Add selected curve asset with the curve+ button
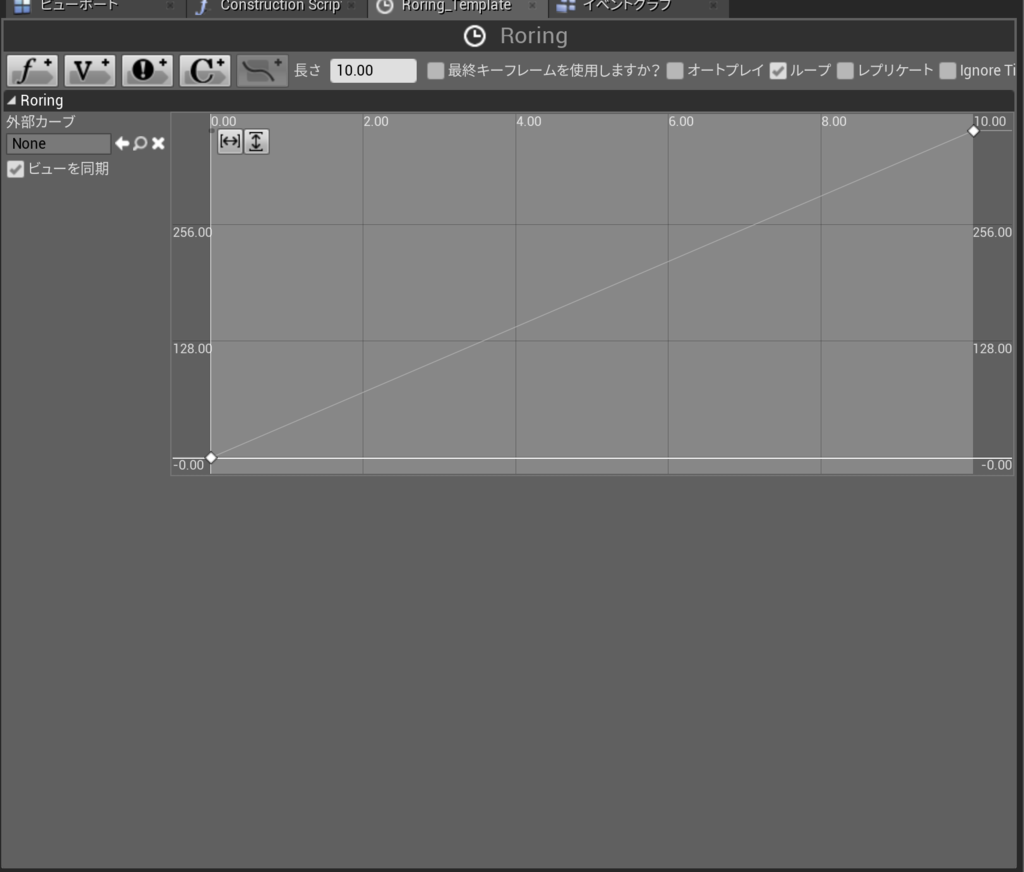The height and width of the screenshot is (872, 1024). pos(262,71)
